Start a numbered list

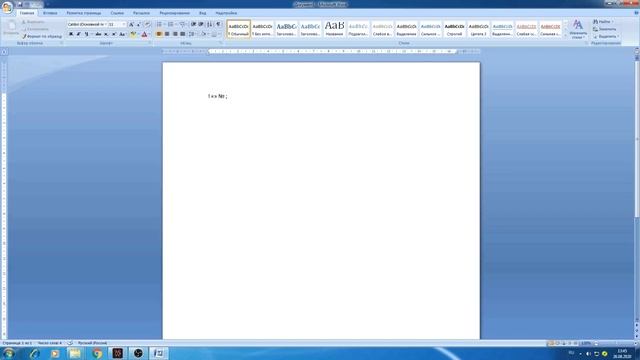[x=171, y=24]
